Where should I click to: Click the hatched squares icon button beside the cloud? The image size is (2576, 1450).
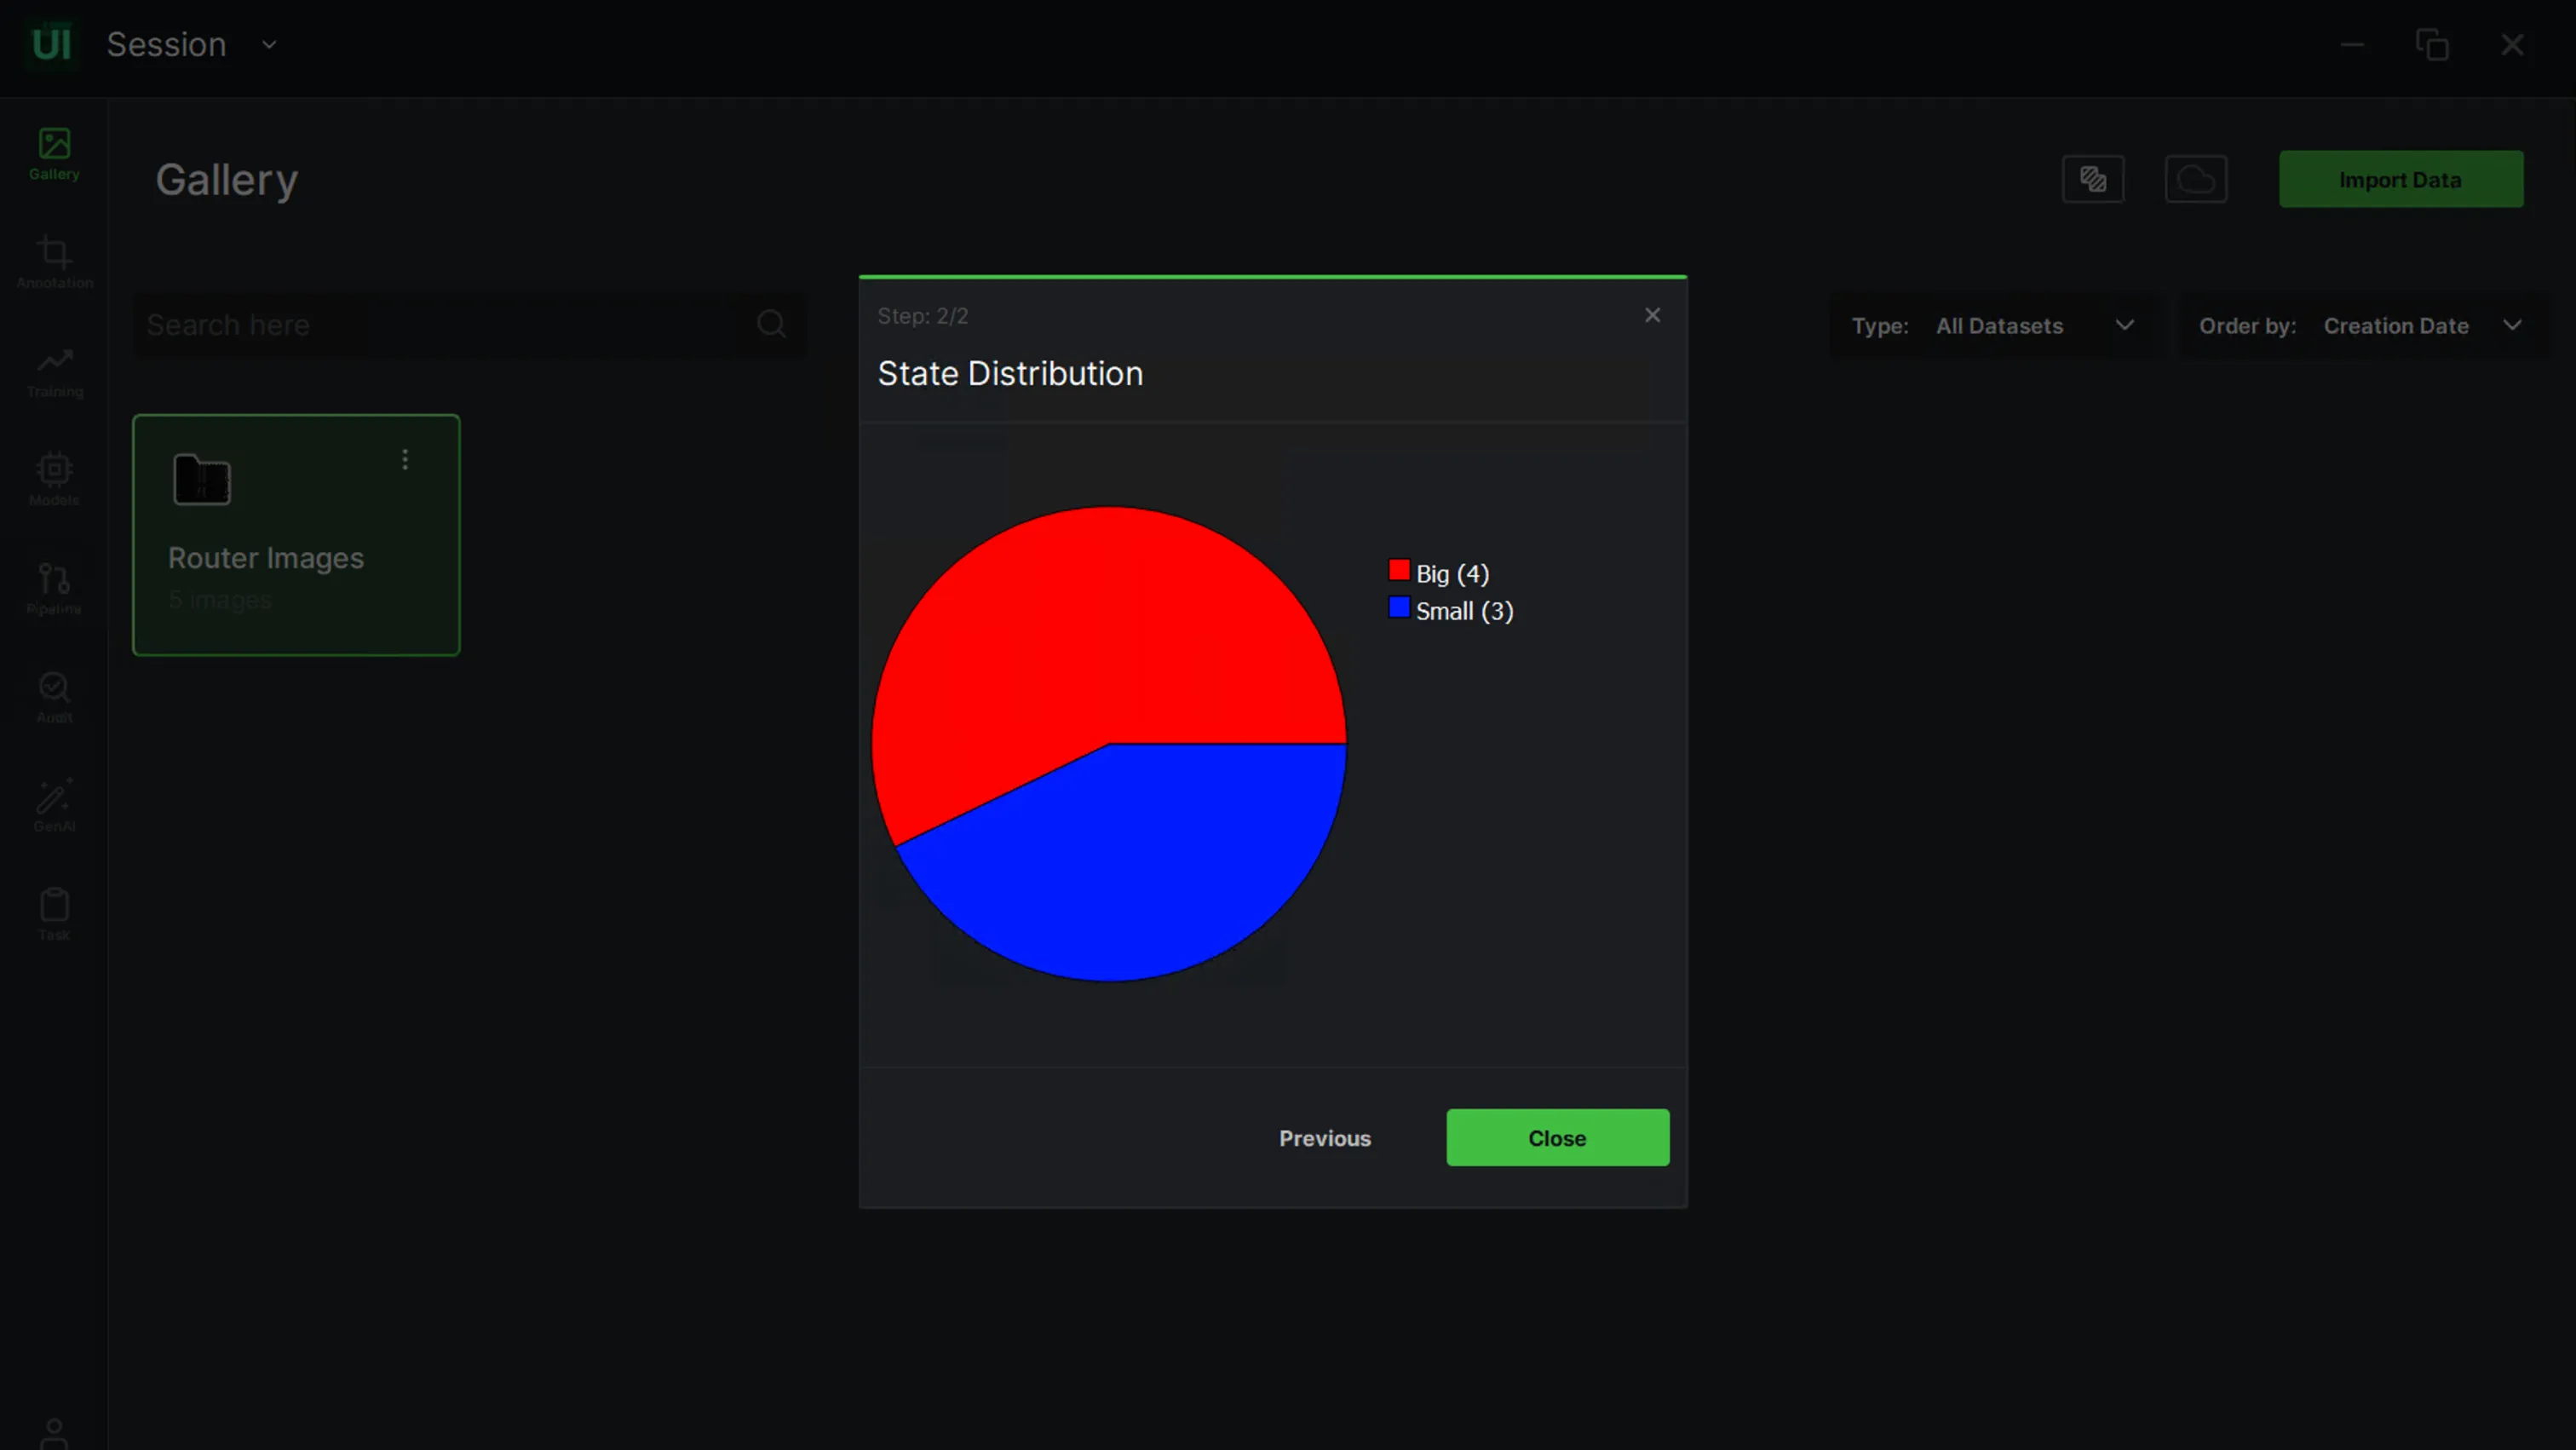(2093, 179)
